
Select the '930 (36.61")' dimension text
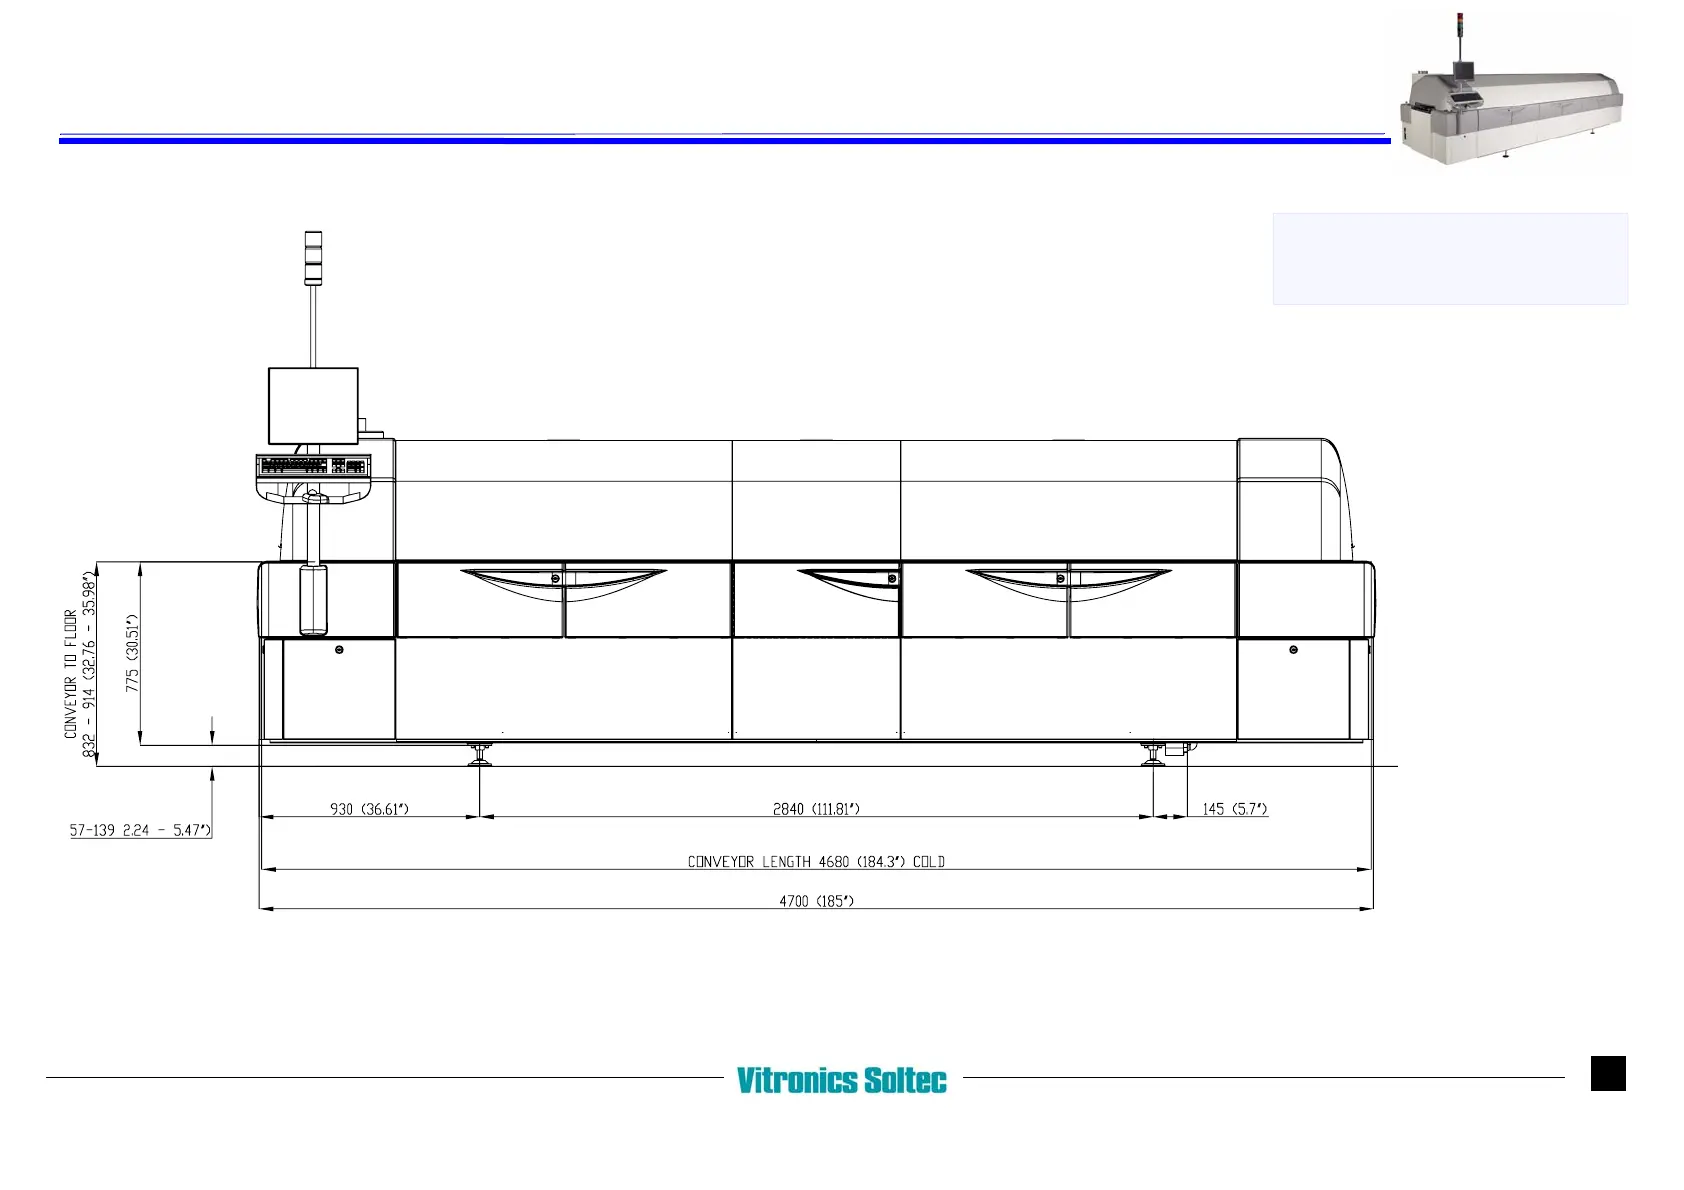click(x=370, y=808)
